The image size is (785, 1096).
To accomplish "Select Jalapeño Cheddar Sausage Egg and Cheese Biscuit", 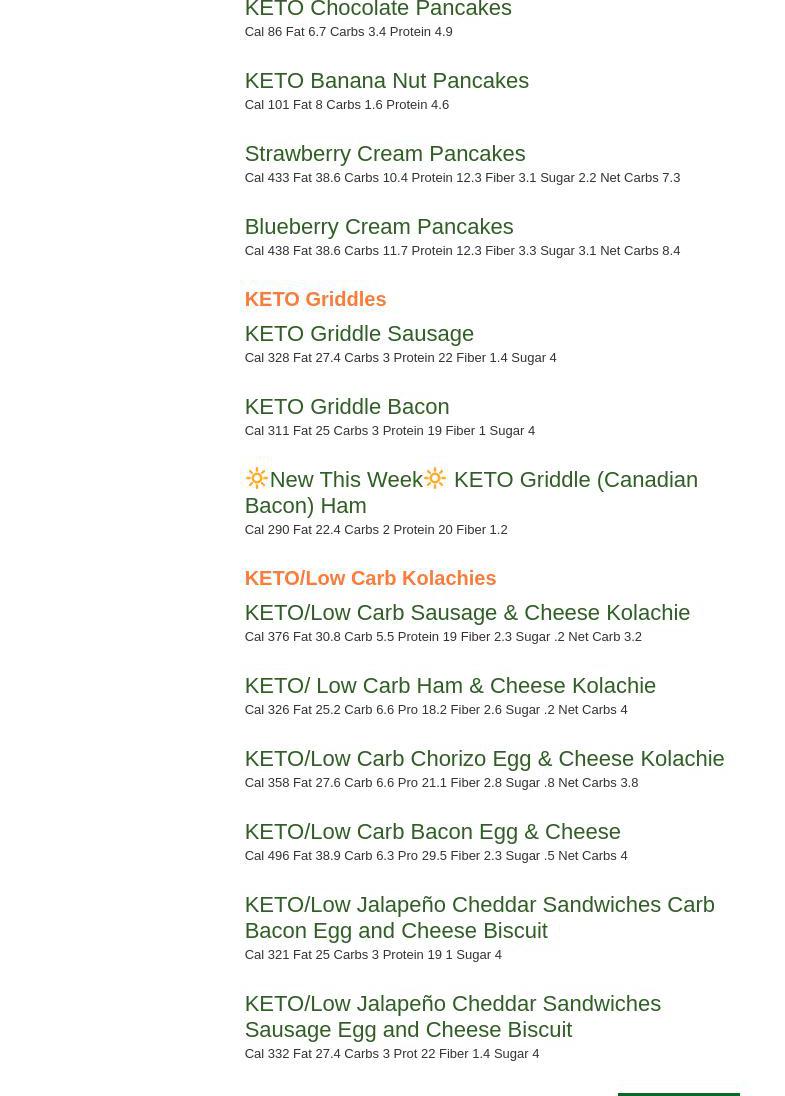I will [x=452, y=1016].
